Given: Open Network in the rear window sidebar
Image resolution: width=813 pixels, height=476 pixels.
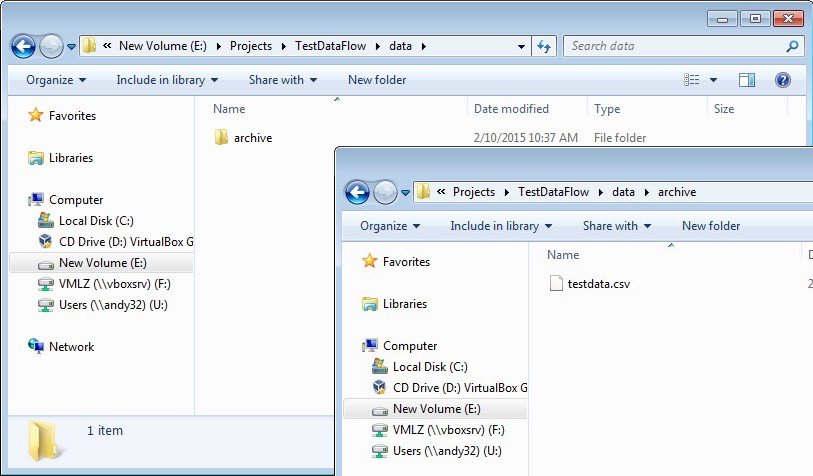Looking at the screenshot, I should point(71,347).
